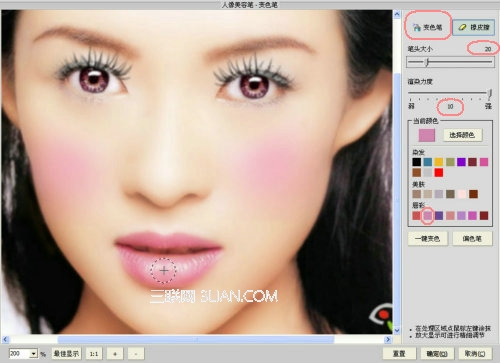Click the brush size value 20
The height and width of the screenshot is (363, 500).
pyautogui.click(x=487, y=49)
